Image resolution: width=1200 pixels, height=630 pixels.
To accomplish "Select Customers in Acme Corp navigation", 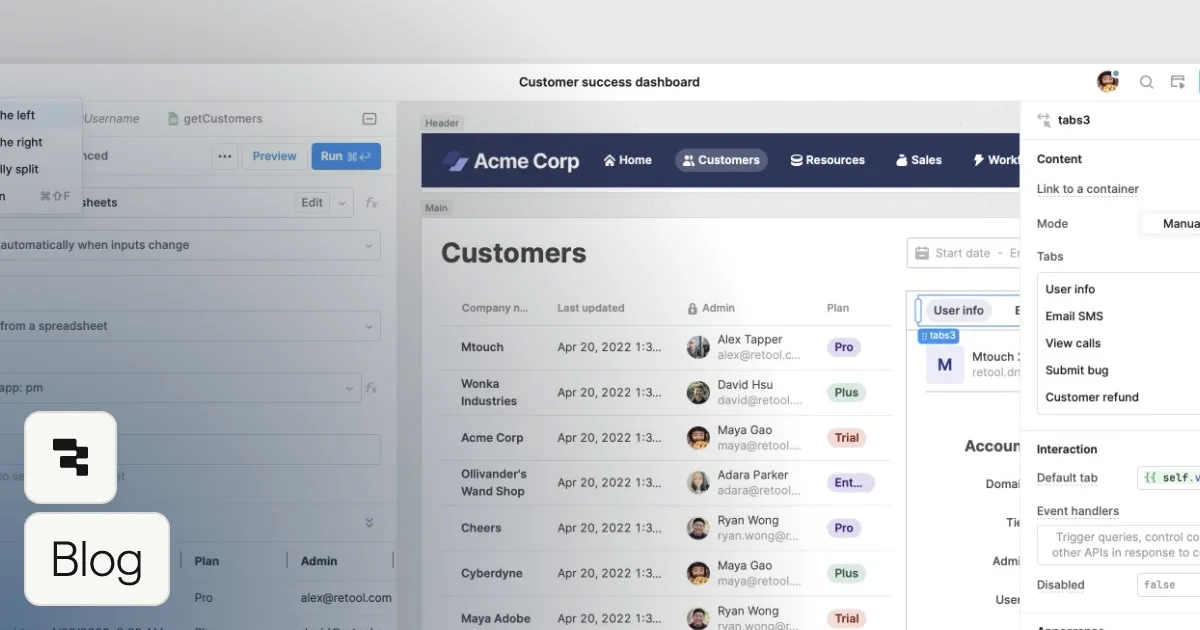I will pyautogui.click(x=721, y=160).
